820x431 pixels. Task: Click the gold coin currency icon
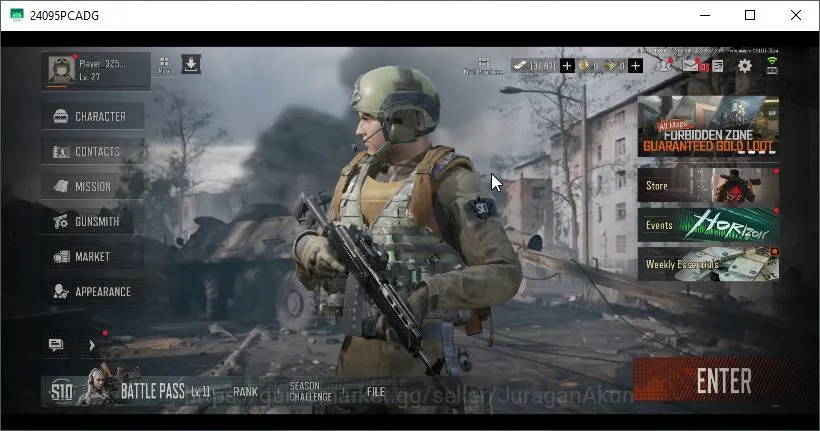tap(584, 66)
